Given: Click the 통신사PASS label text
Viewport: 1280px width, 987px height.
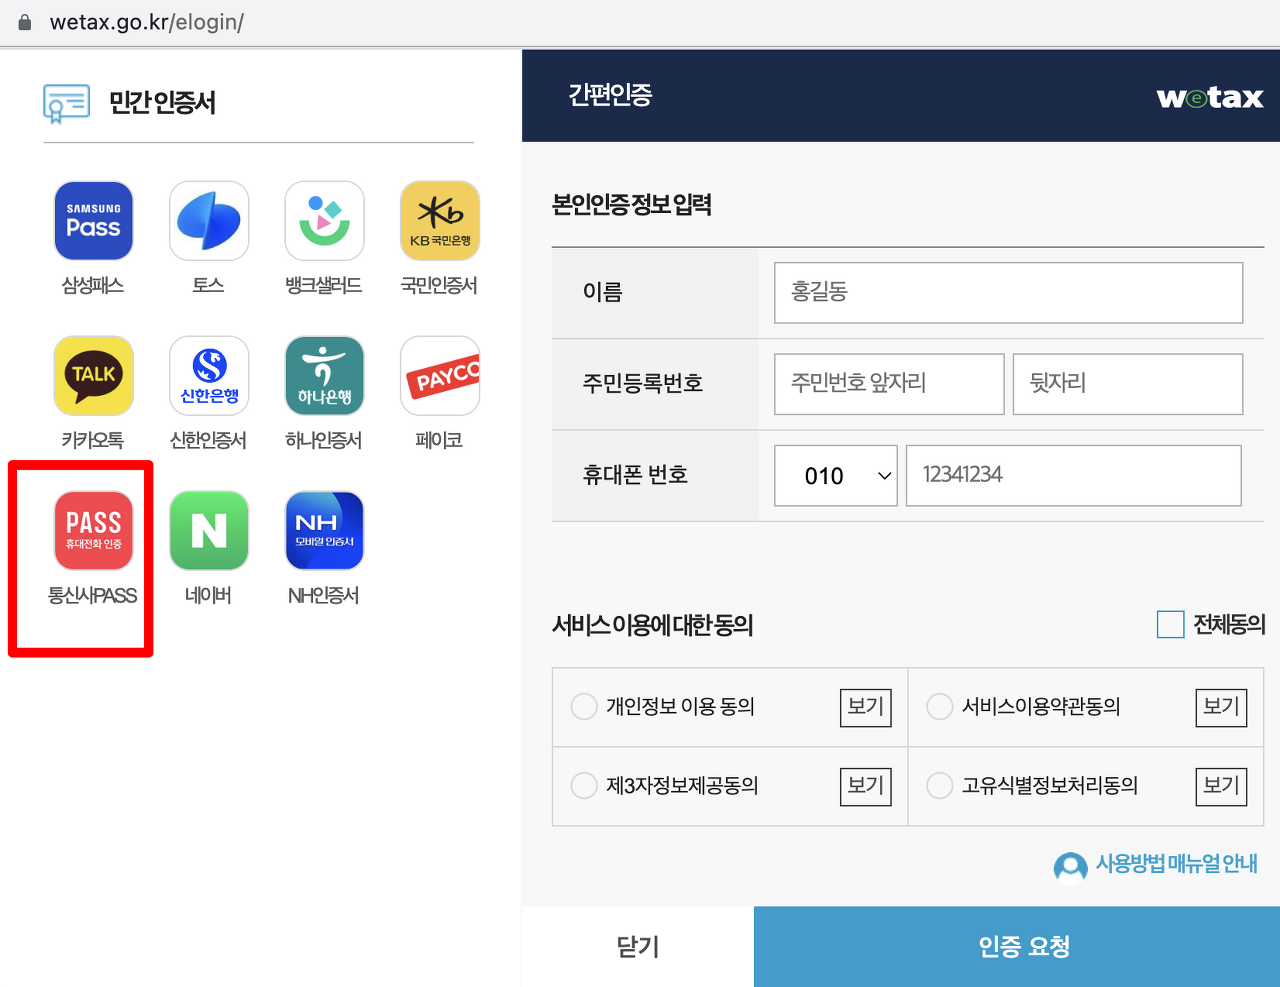Looking at the screenshot, I should pos(93,596).
